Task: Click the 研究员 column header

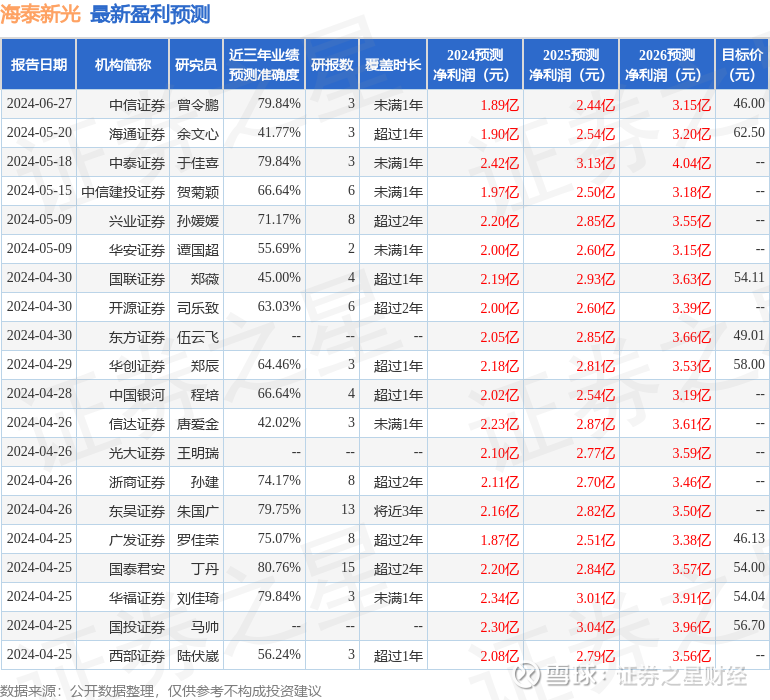Action: click(x=196, y=65)
